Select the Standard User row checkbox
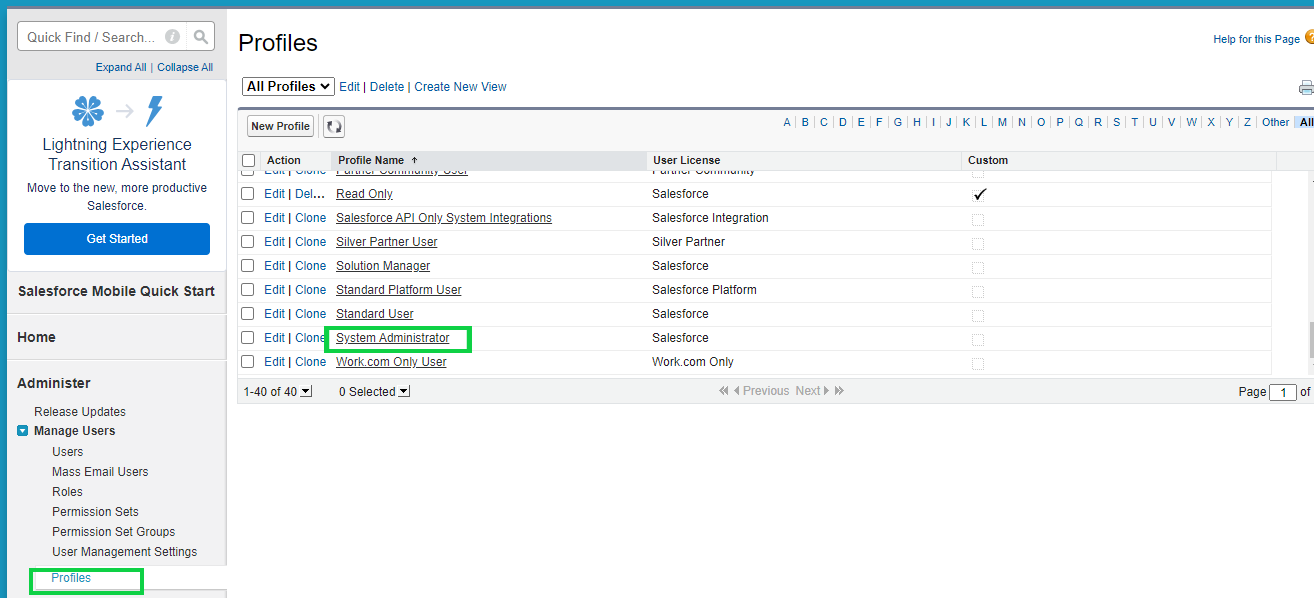Screen dimensions: 1314x598 [x=248, y=314]
